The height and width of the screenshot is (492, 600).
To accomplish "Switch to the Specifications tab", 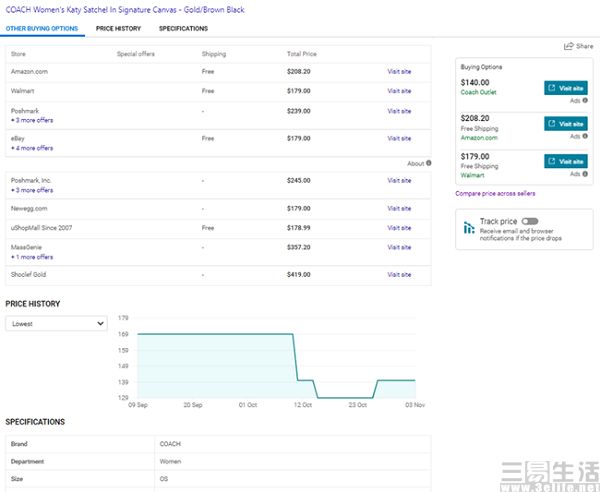I will (183, 28).
